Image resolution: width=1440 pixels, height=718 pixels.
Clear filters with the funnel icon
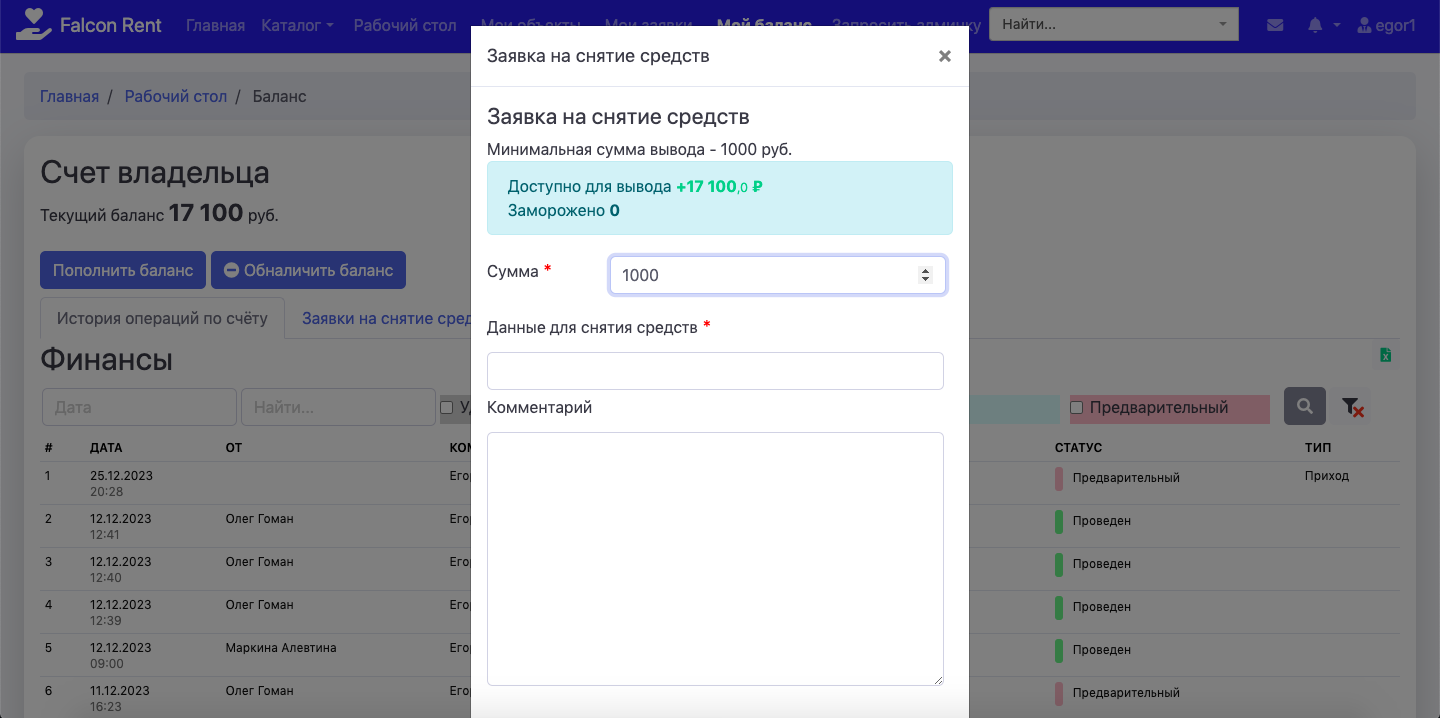click(x=1351, y=407)
